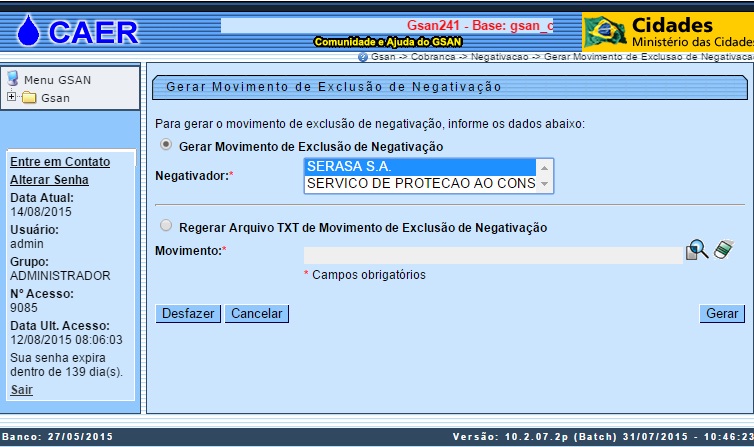Click ADMINISTRADOR group text
This screenshot has height=447, width=754.
click(x=60, y=275)
